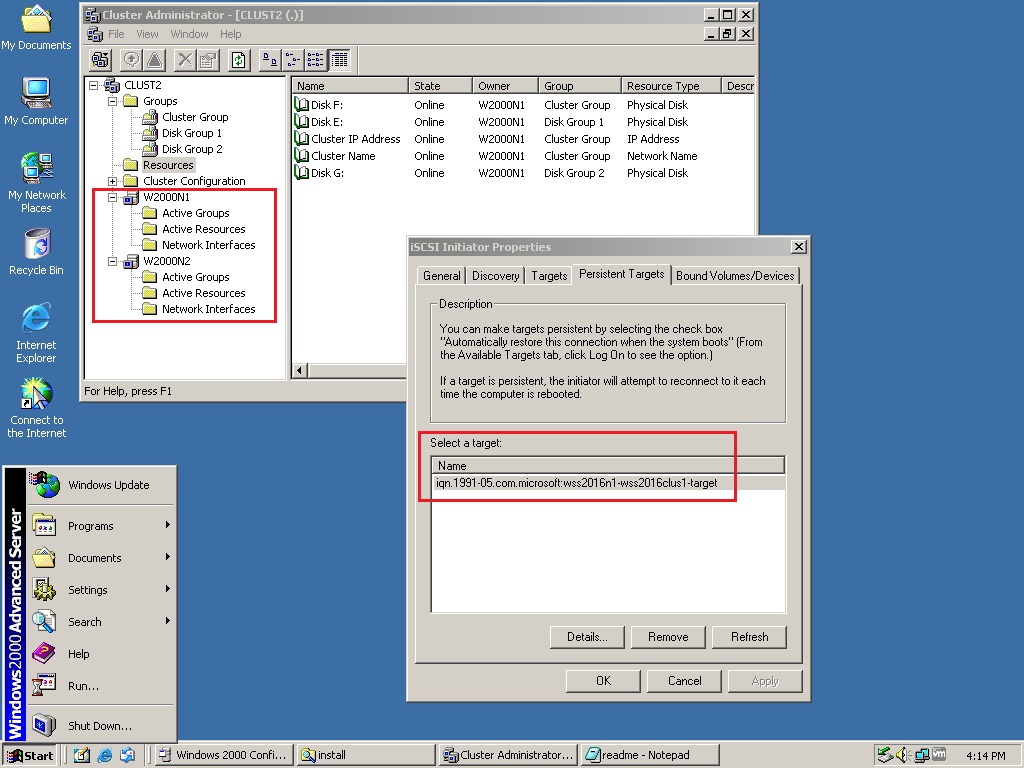Expand Settings submenu arrow in Start menu
The width and height of the screenshot is (1024, 768).
tap(167, 589)
